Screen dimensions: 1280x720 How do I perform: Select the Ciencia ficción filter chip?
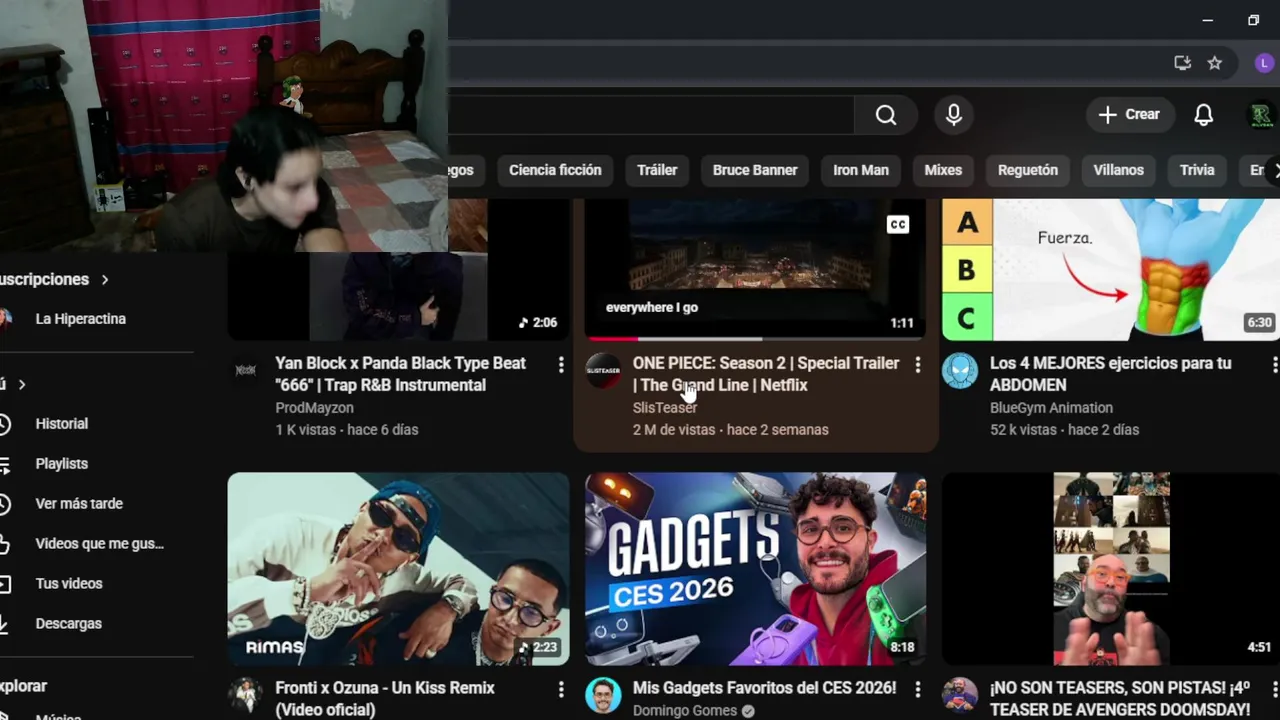coord(555,170)
